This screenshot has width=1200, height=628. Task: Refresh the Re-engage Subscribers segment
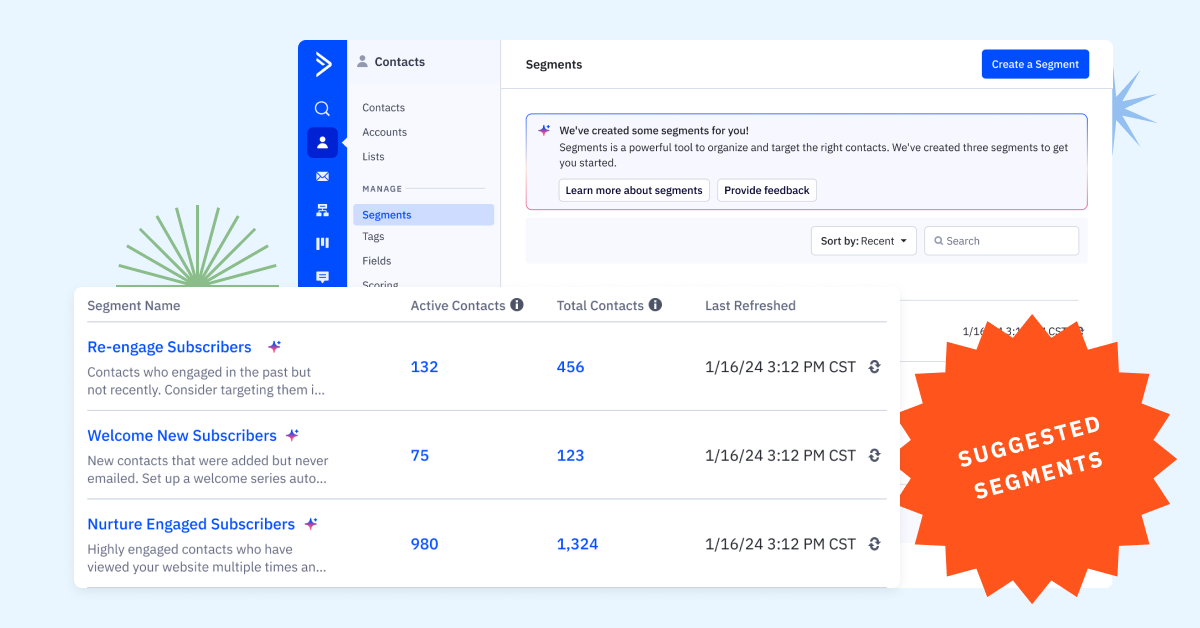pyautogui.click(x=874, y=367)
